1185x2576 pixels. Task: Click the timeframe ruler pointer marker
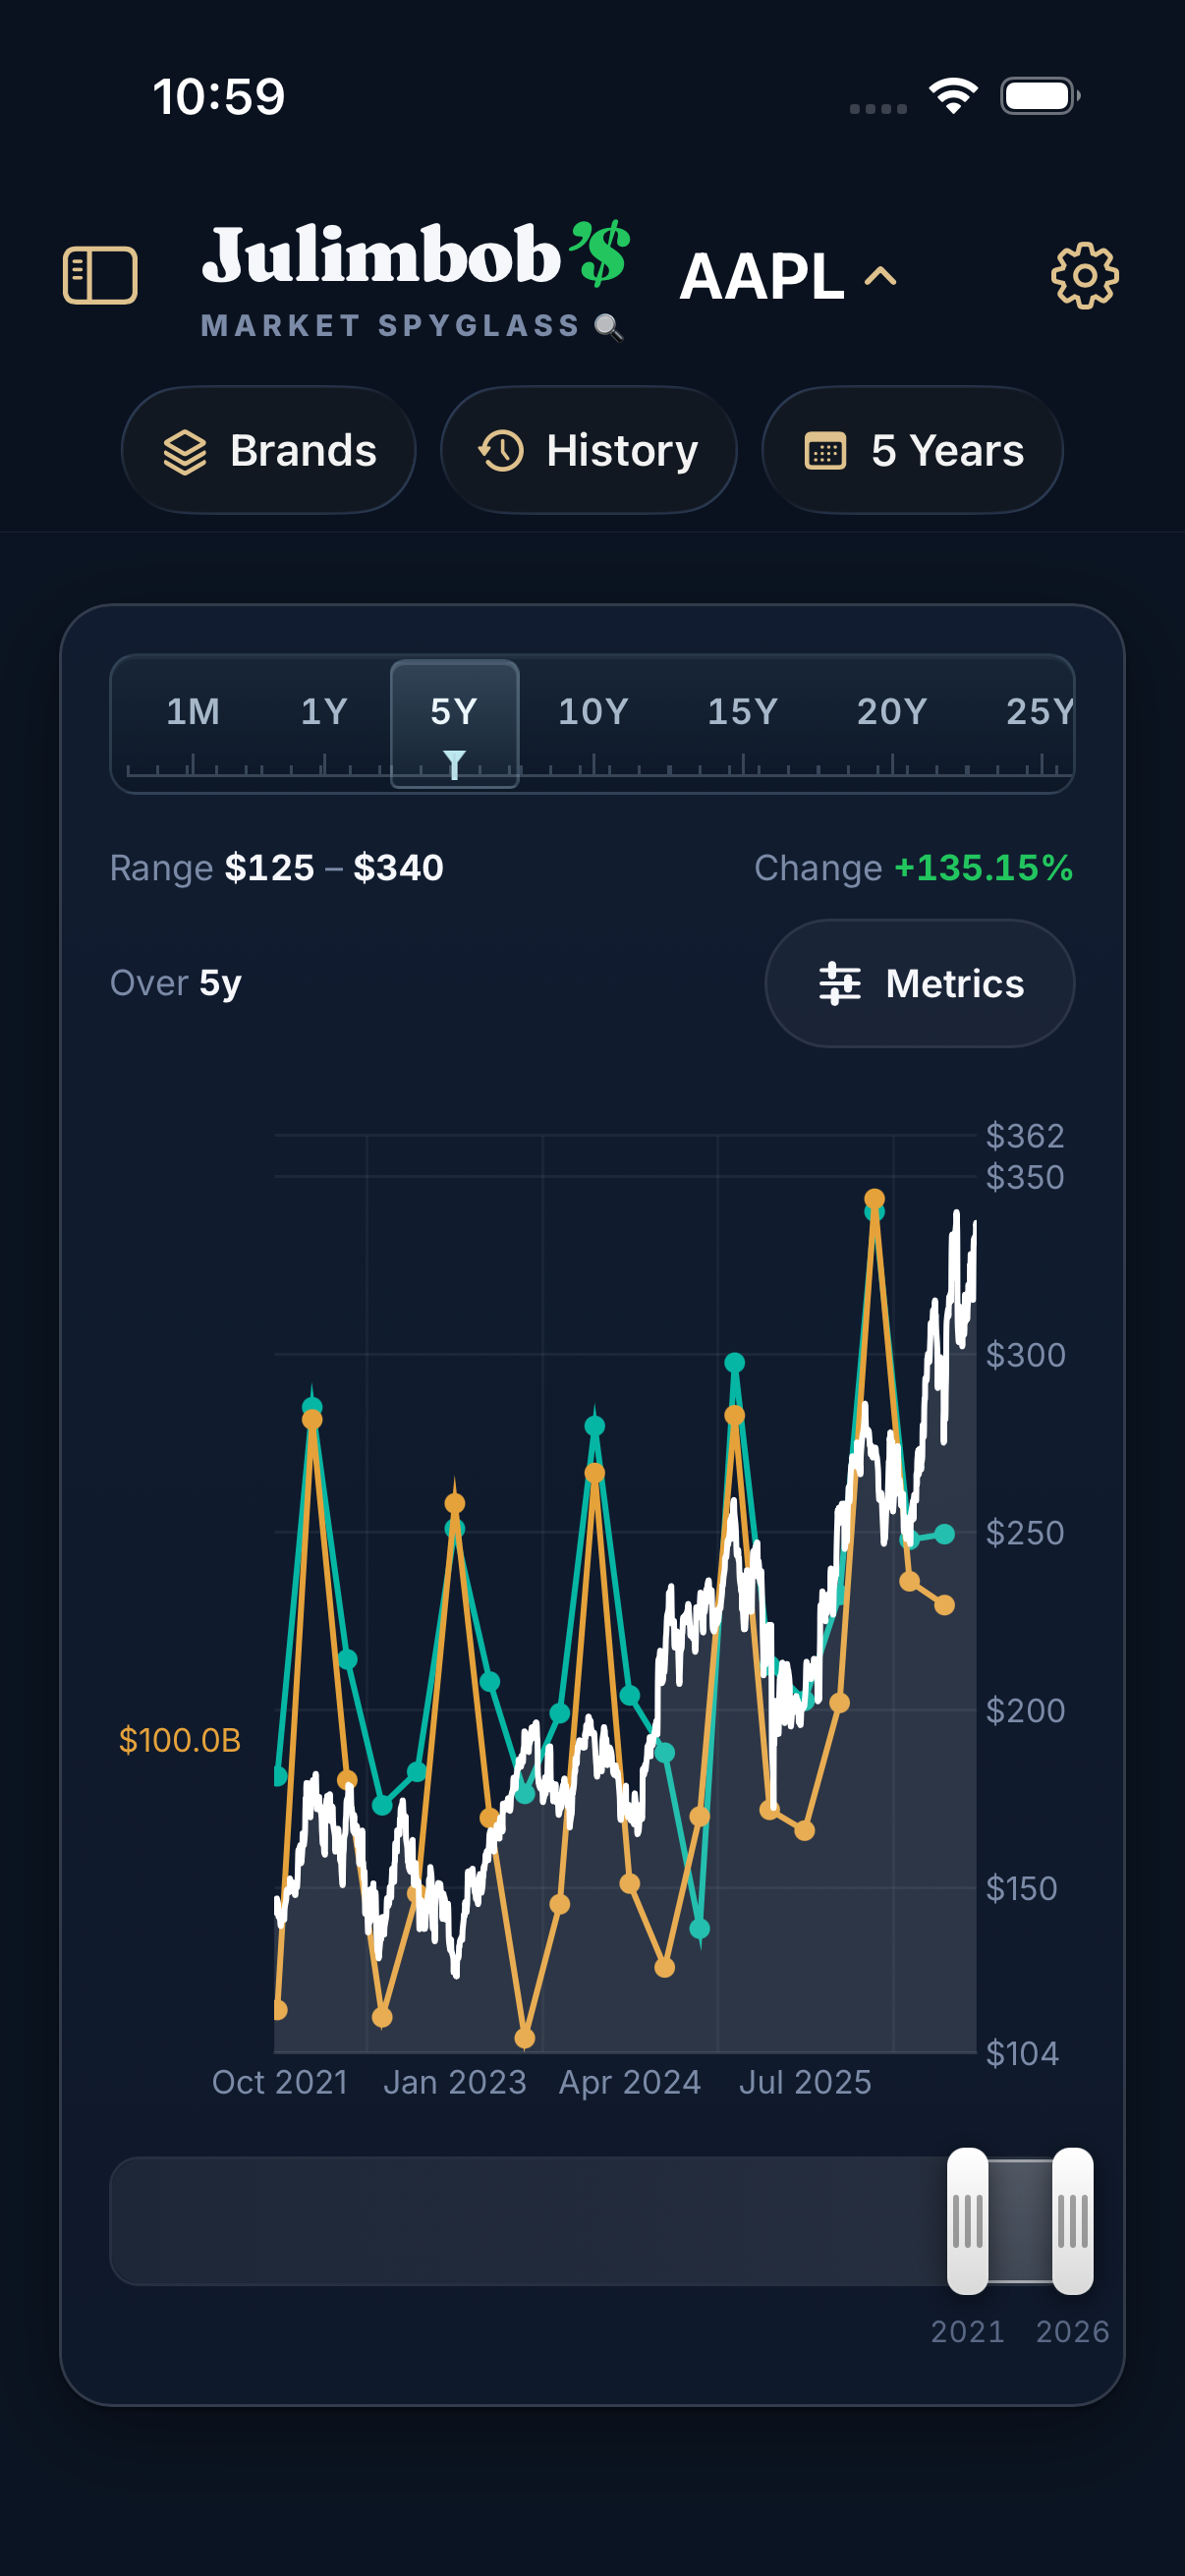[454, 764]
